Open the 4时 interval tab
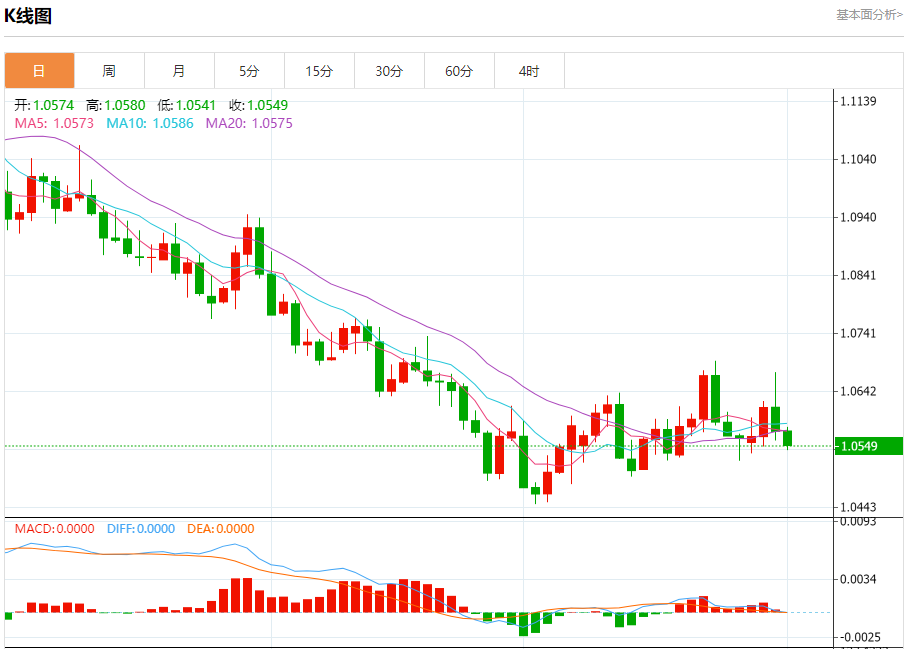 point(529,71)
